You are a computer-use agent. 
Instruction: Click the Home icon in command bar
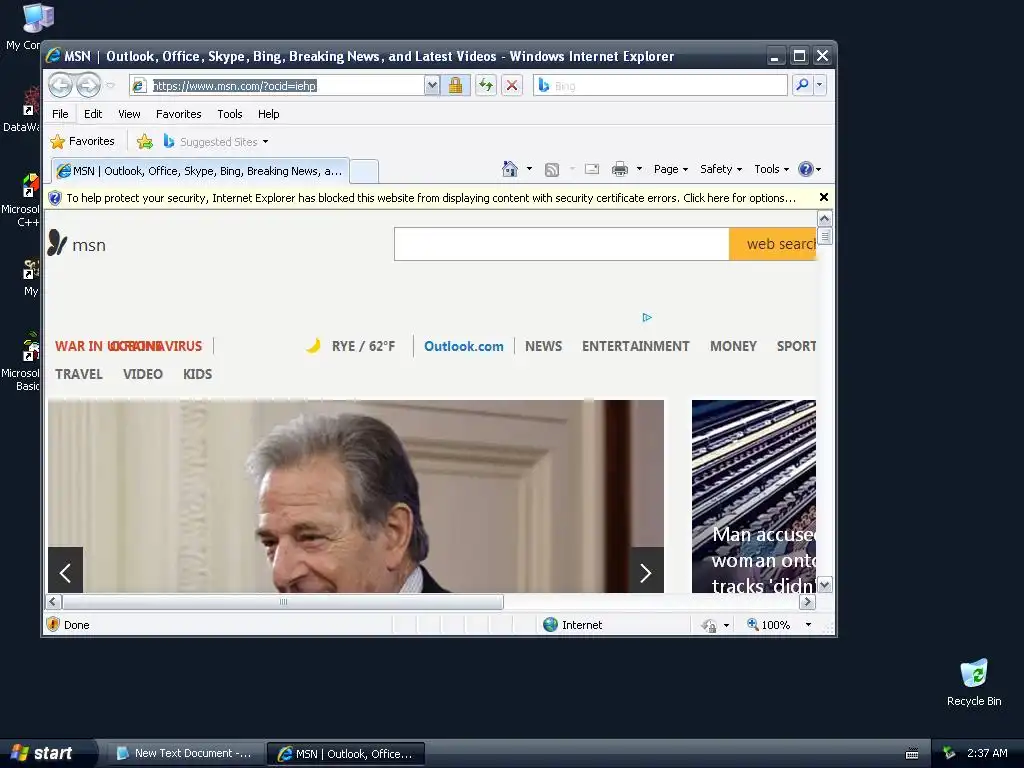point(509,169)
